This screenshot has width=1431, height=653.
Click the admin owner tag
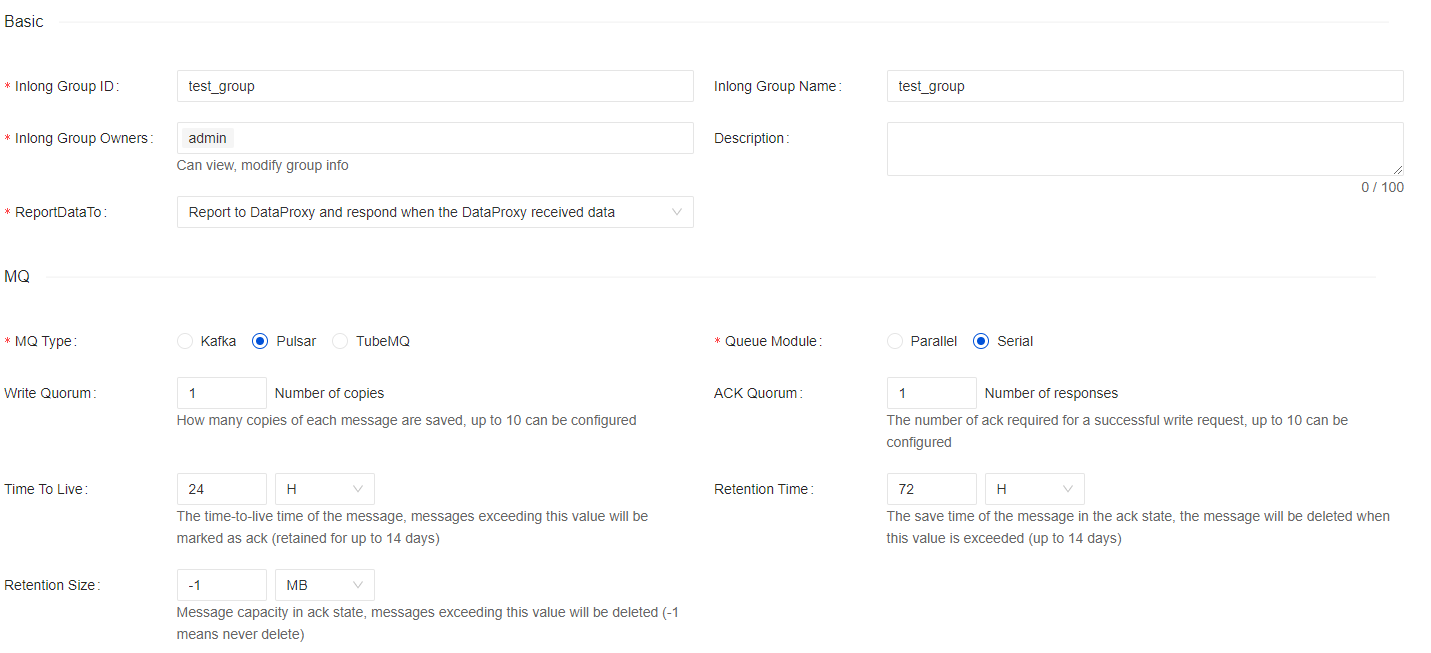[x=207, y=138]
